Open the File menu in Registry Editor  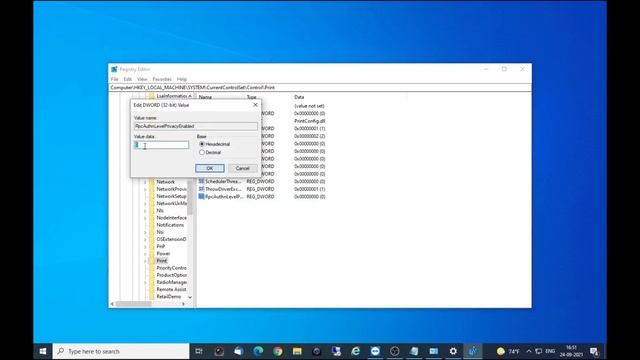(115, 79)
